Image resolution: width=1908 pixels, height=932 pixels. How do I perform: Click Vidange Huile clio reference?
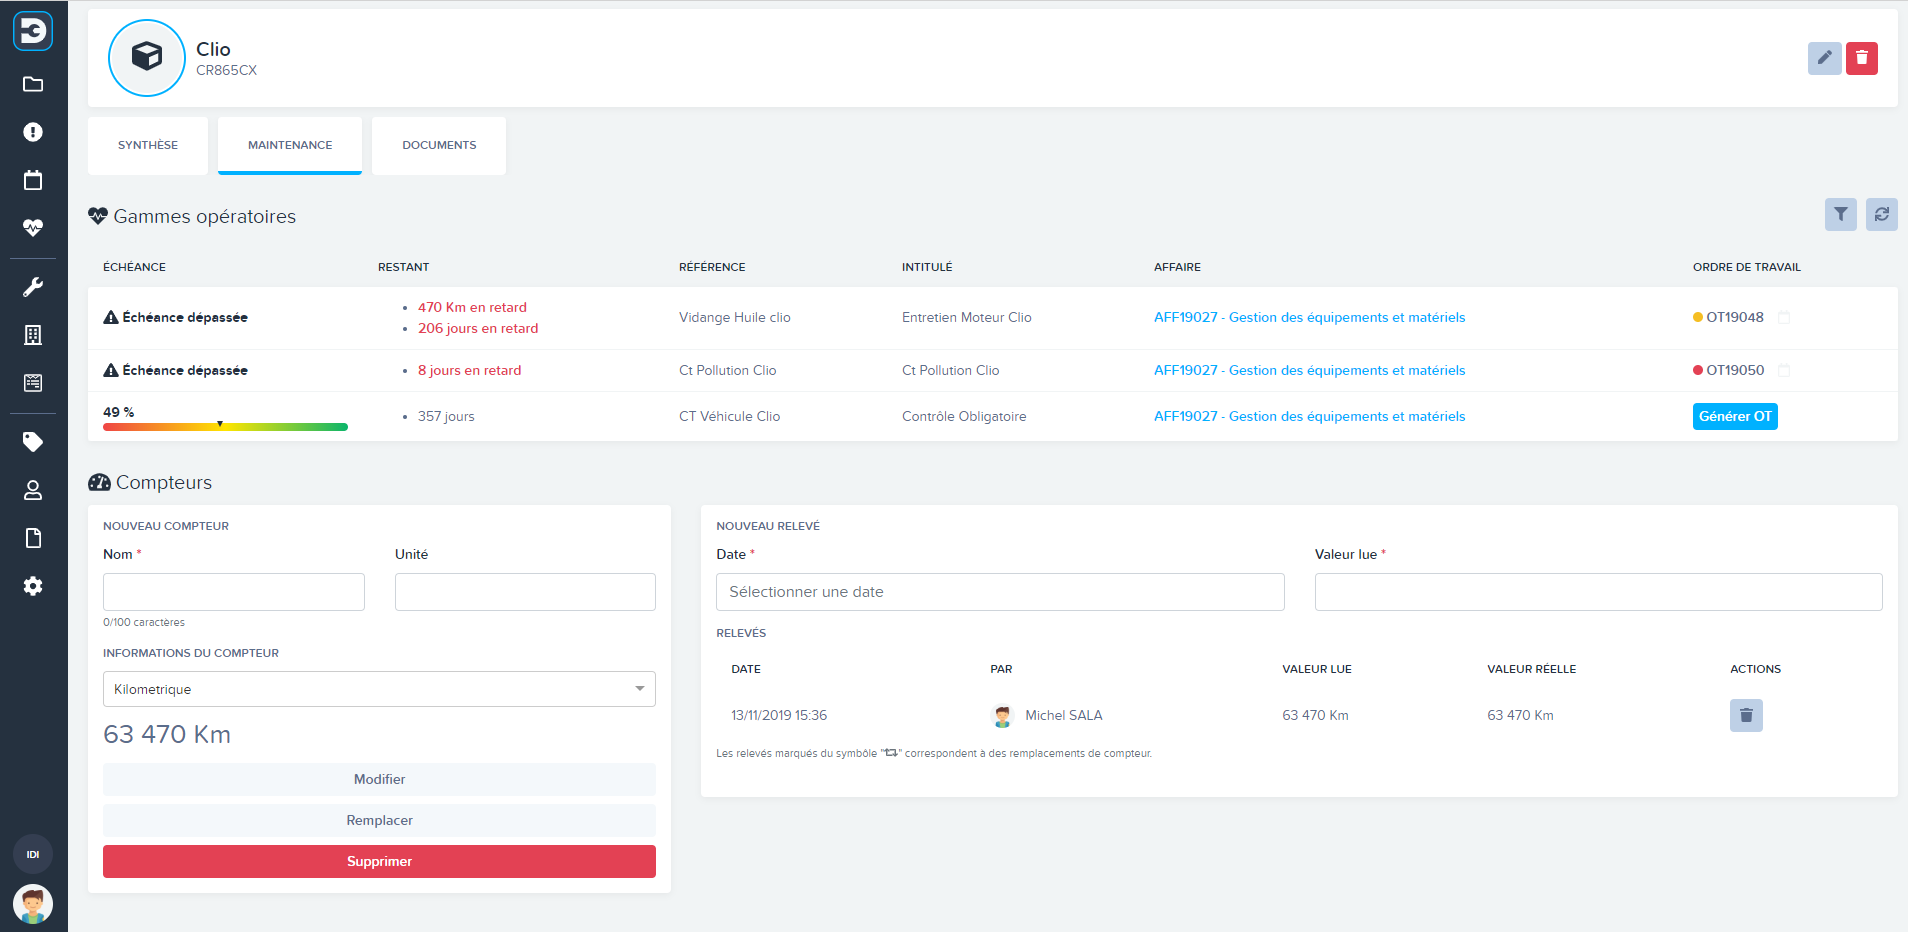pos(734,317)
